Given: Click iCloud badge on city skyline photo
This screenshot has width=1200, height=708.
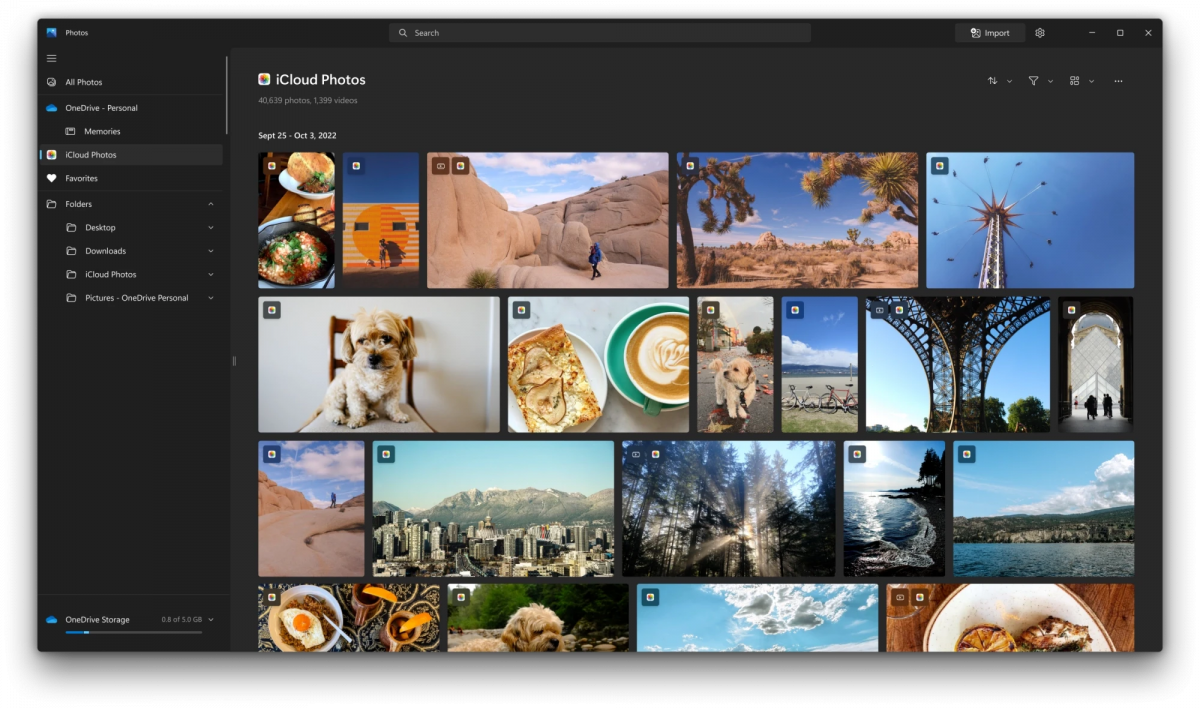Looking at the screenshot, I should [386, 454].
